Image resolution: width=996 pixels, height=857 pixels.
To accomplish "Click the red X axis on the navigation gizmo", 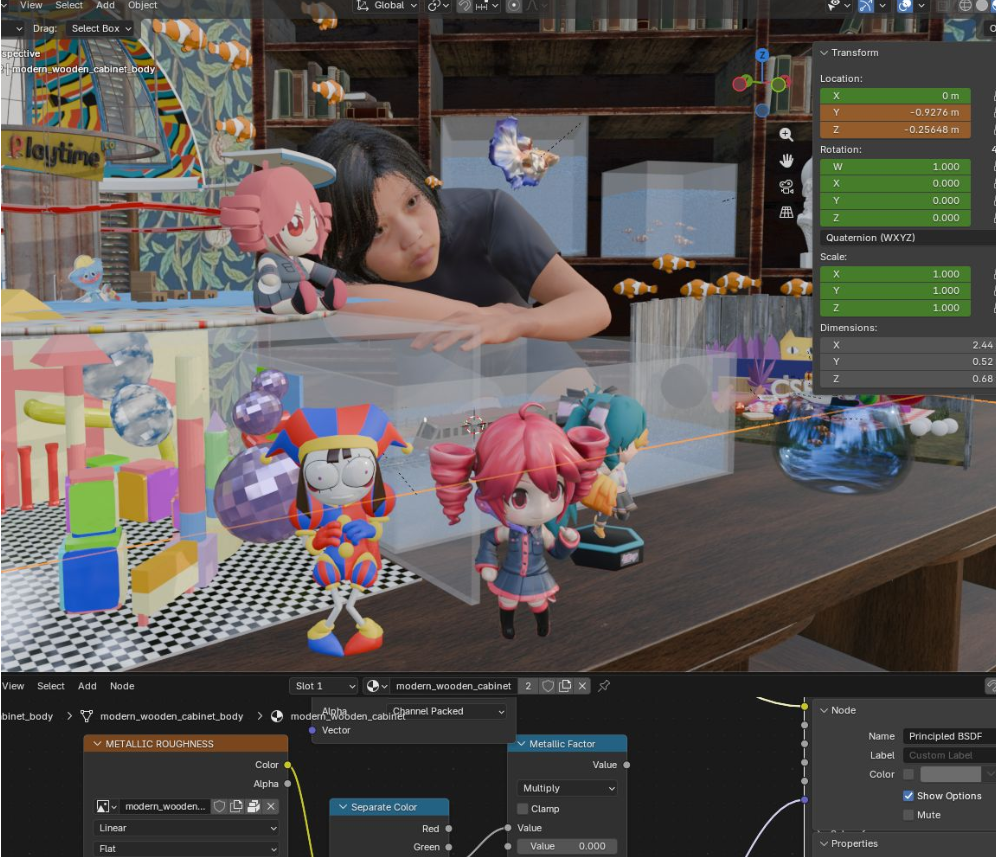I will (739, 84).
